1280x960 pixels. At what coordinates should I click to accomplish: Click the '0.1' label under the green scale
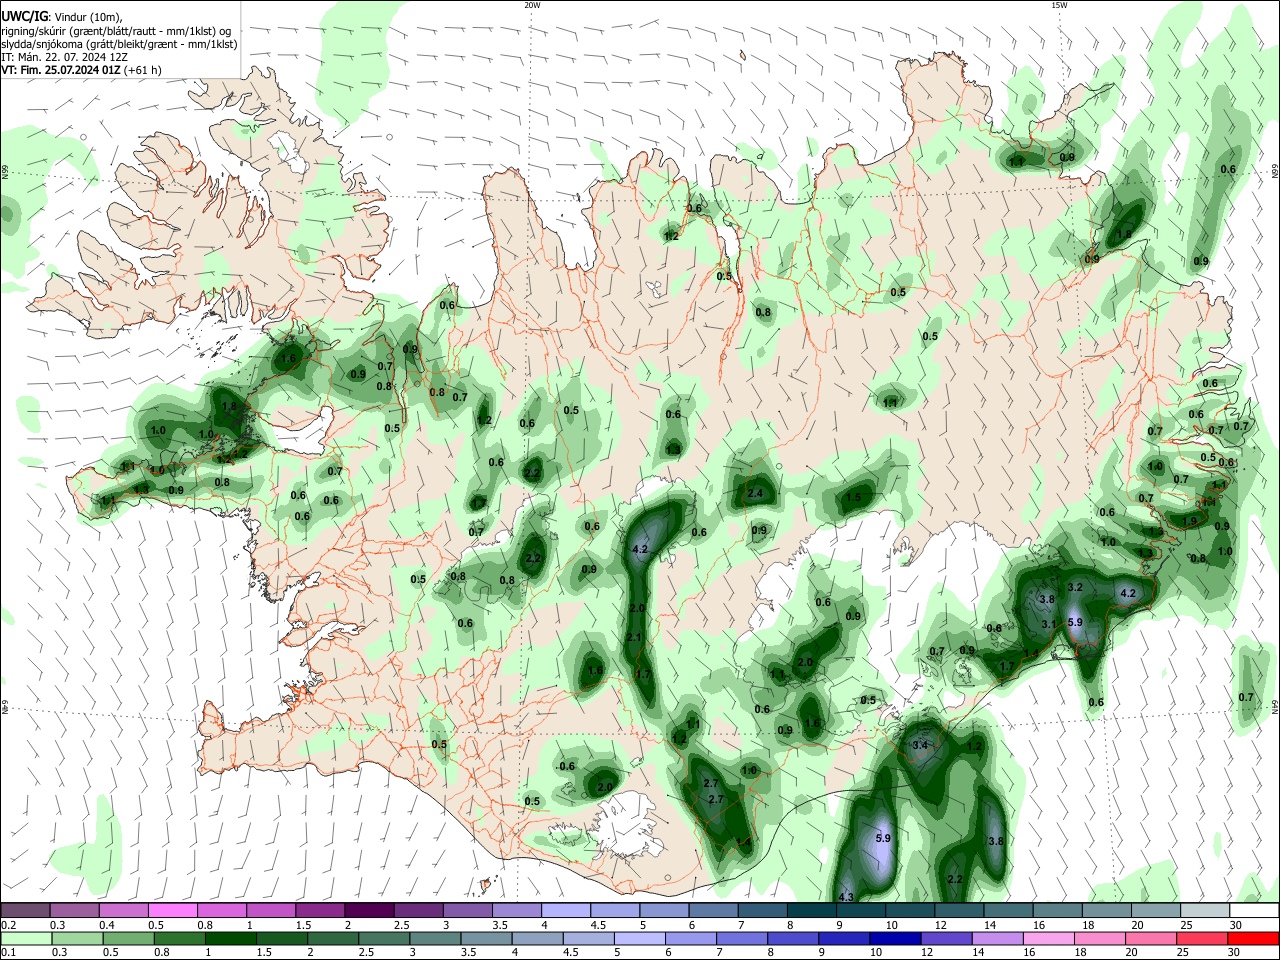point(8,953)
